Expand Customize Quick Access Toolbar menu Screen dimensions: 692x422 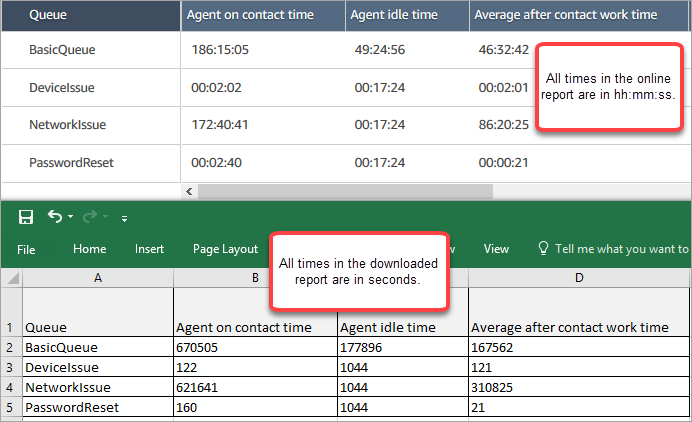[x=124, y=218]
